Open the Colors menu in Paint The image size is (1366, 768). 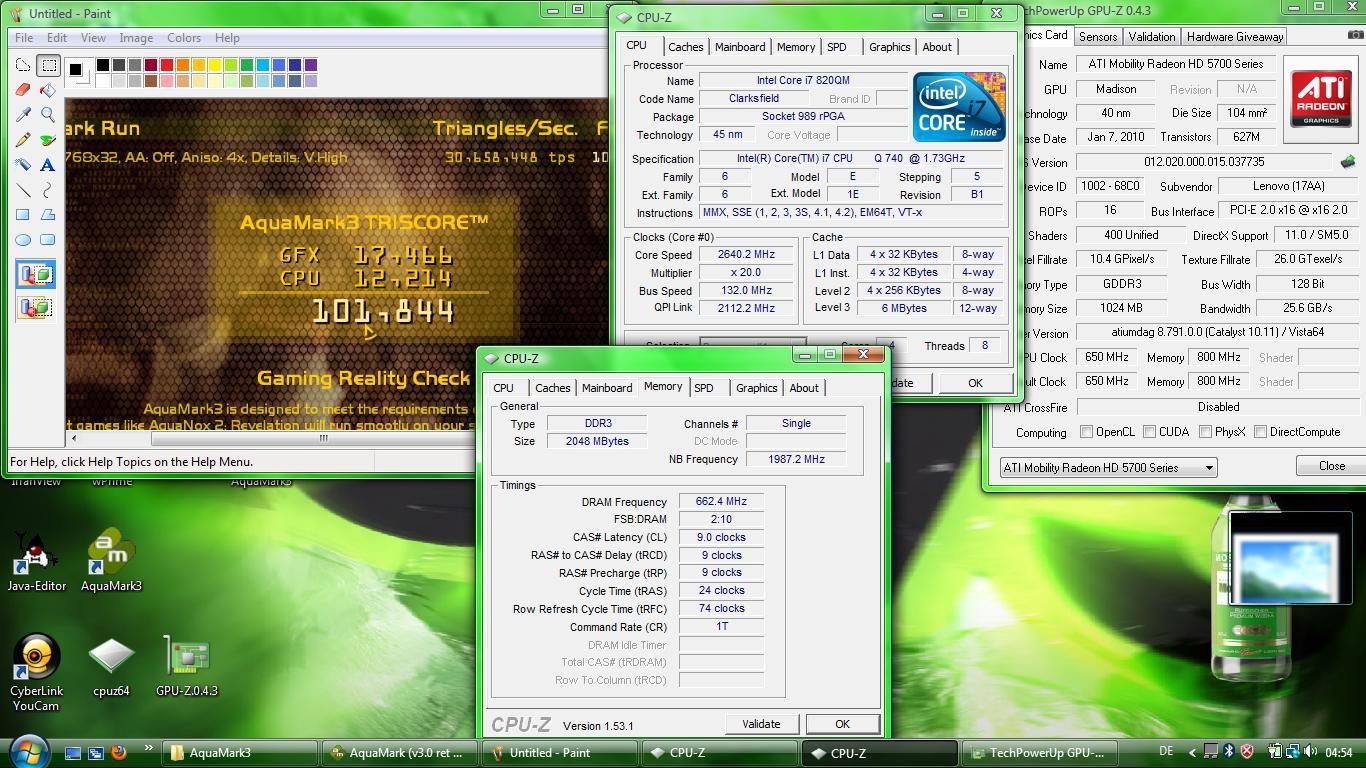coord(184,38)
